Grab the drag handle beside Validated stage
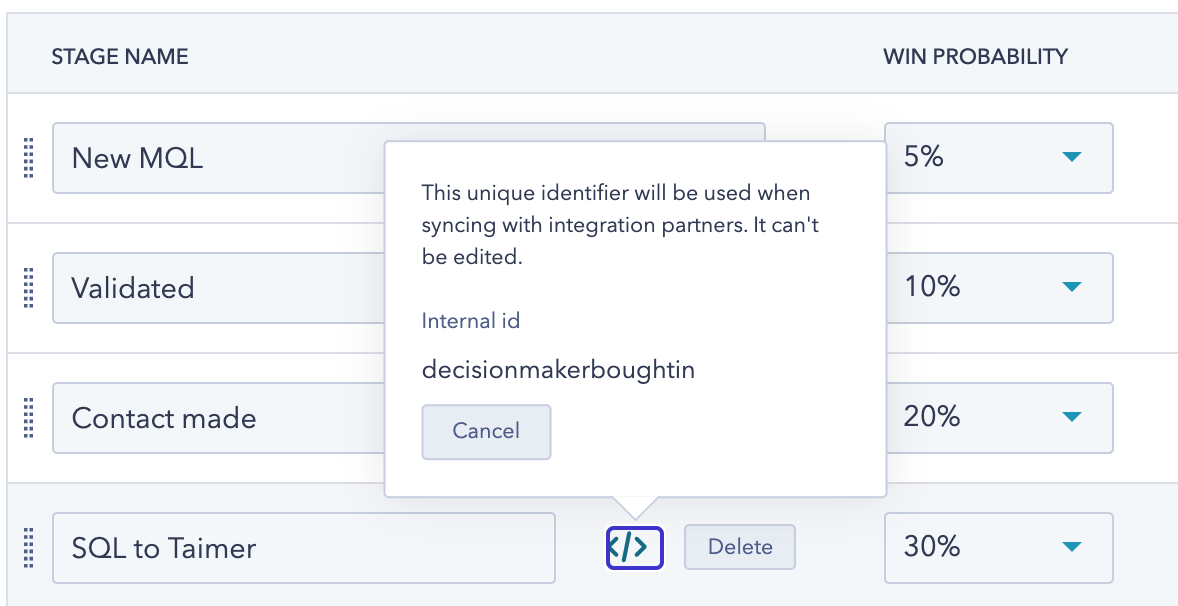The width and height of the screenshot is (1178, 606). coord(29,288)
